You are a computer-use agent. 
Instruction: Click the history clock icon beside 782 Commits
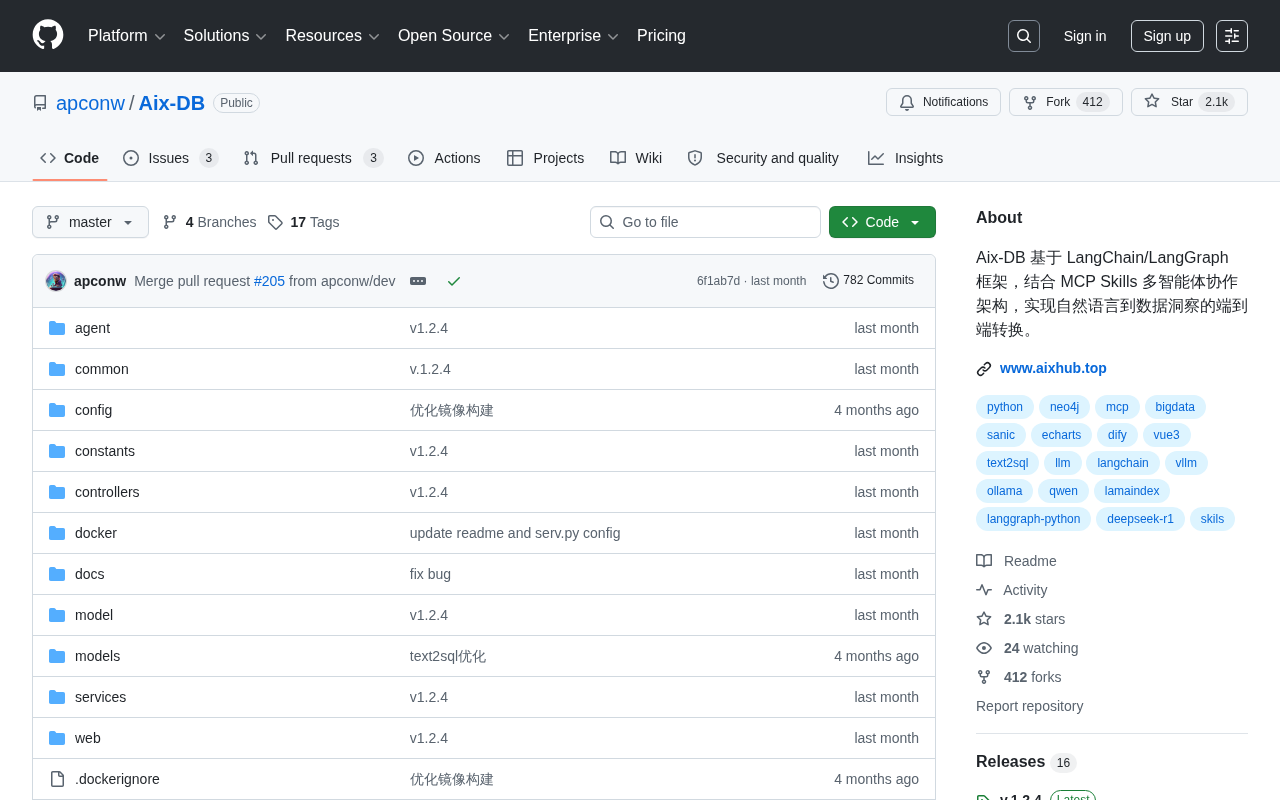point(831,281)
